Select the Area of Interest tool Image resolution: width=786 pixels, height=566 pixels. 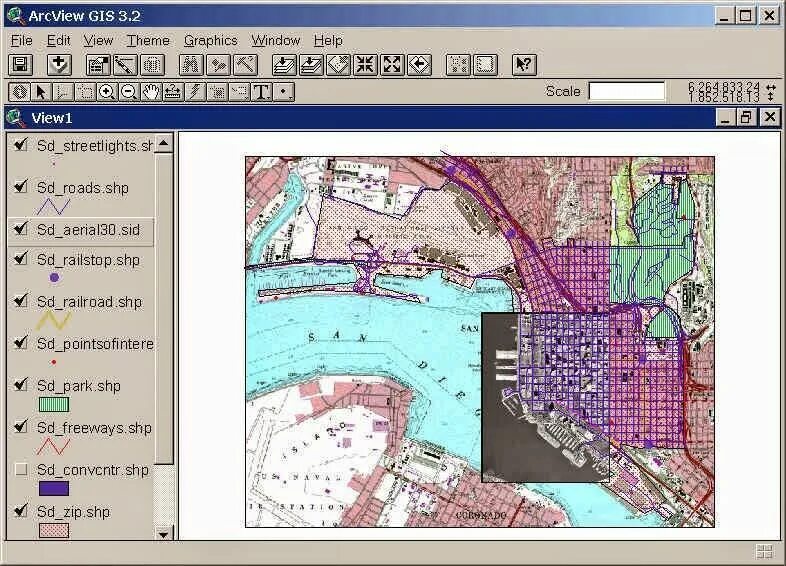click(x=217, y=92)
